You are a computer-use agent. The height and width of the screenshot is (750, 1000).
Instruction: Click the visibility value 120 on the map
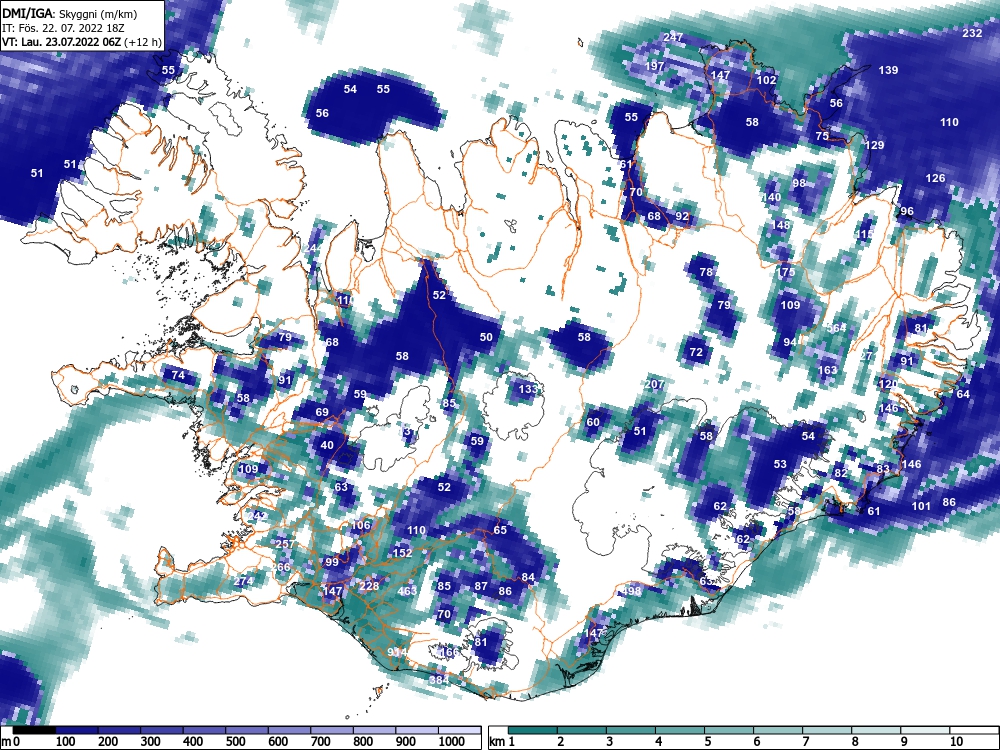pyautogui.click(x=888, y=384)
